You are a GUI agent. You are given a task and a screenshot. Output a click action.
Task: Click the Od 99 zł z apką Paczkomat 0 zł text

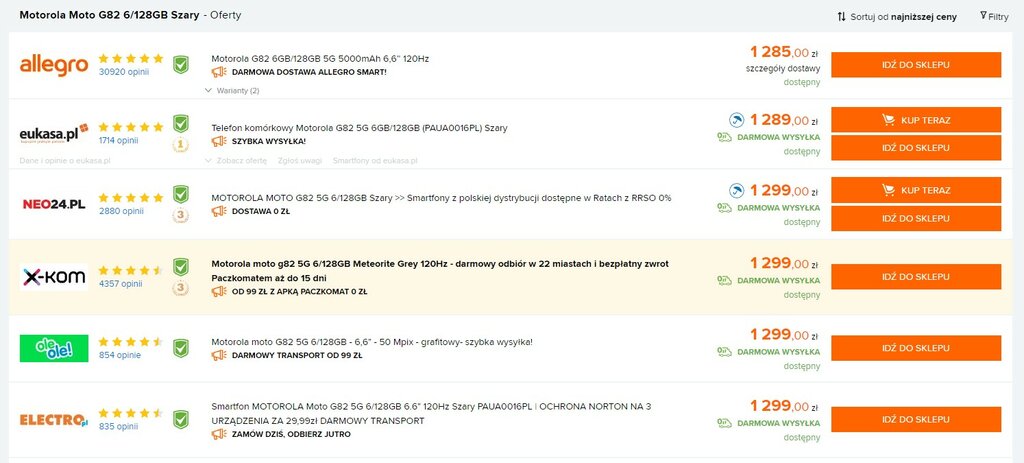pyautogui.click(x=299, y=292)
